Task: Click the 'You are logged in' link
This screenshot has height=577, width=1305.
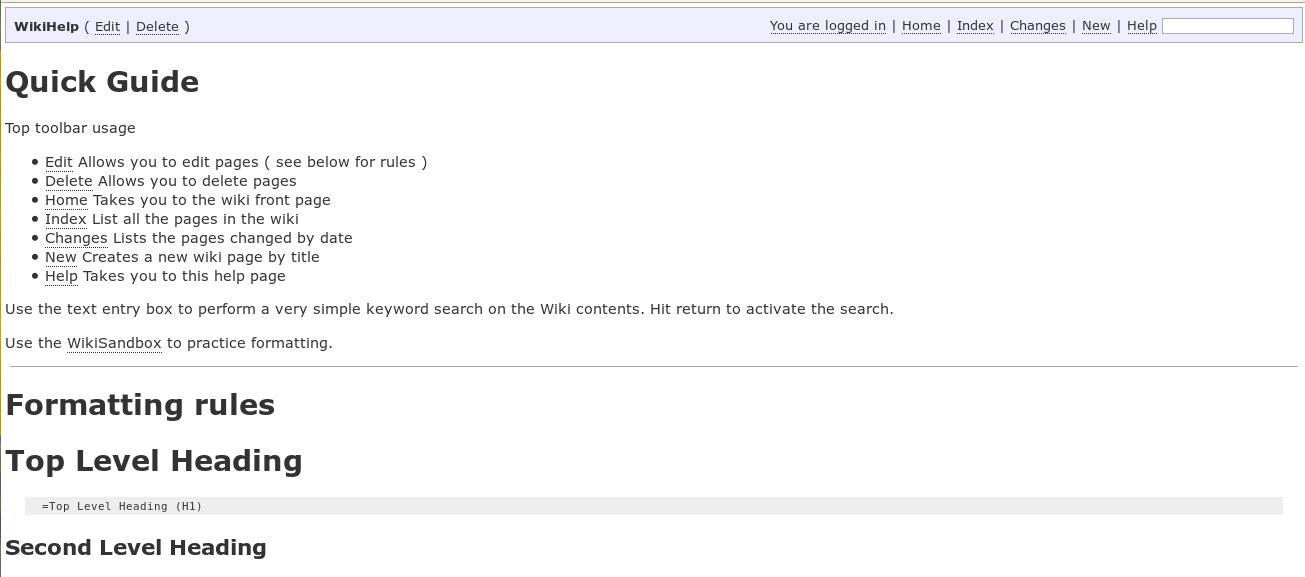Action: point(827,25)
